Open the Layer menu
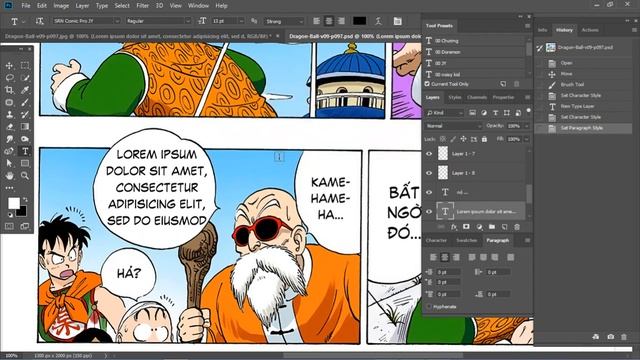Image resolution: width=640 pixels, height=360 pixels. click(x=82, y=6)
